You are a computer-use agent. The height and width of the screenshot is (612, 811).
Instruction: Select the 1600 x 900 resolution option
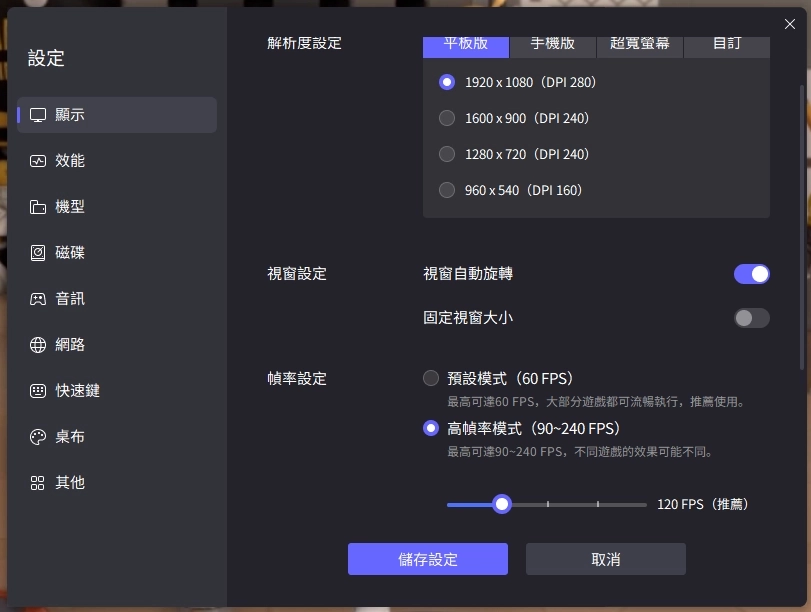(x=446, y=118)
